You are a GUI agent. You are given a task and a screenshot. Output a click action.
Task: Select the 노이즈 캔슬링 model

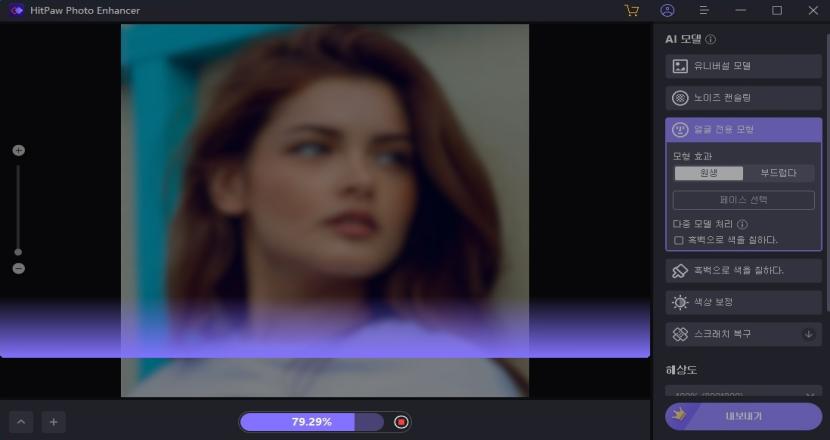pyautogui.click(x=743, y=98)
